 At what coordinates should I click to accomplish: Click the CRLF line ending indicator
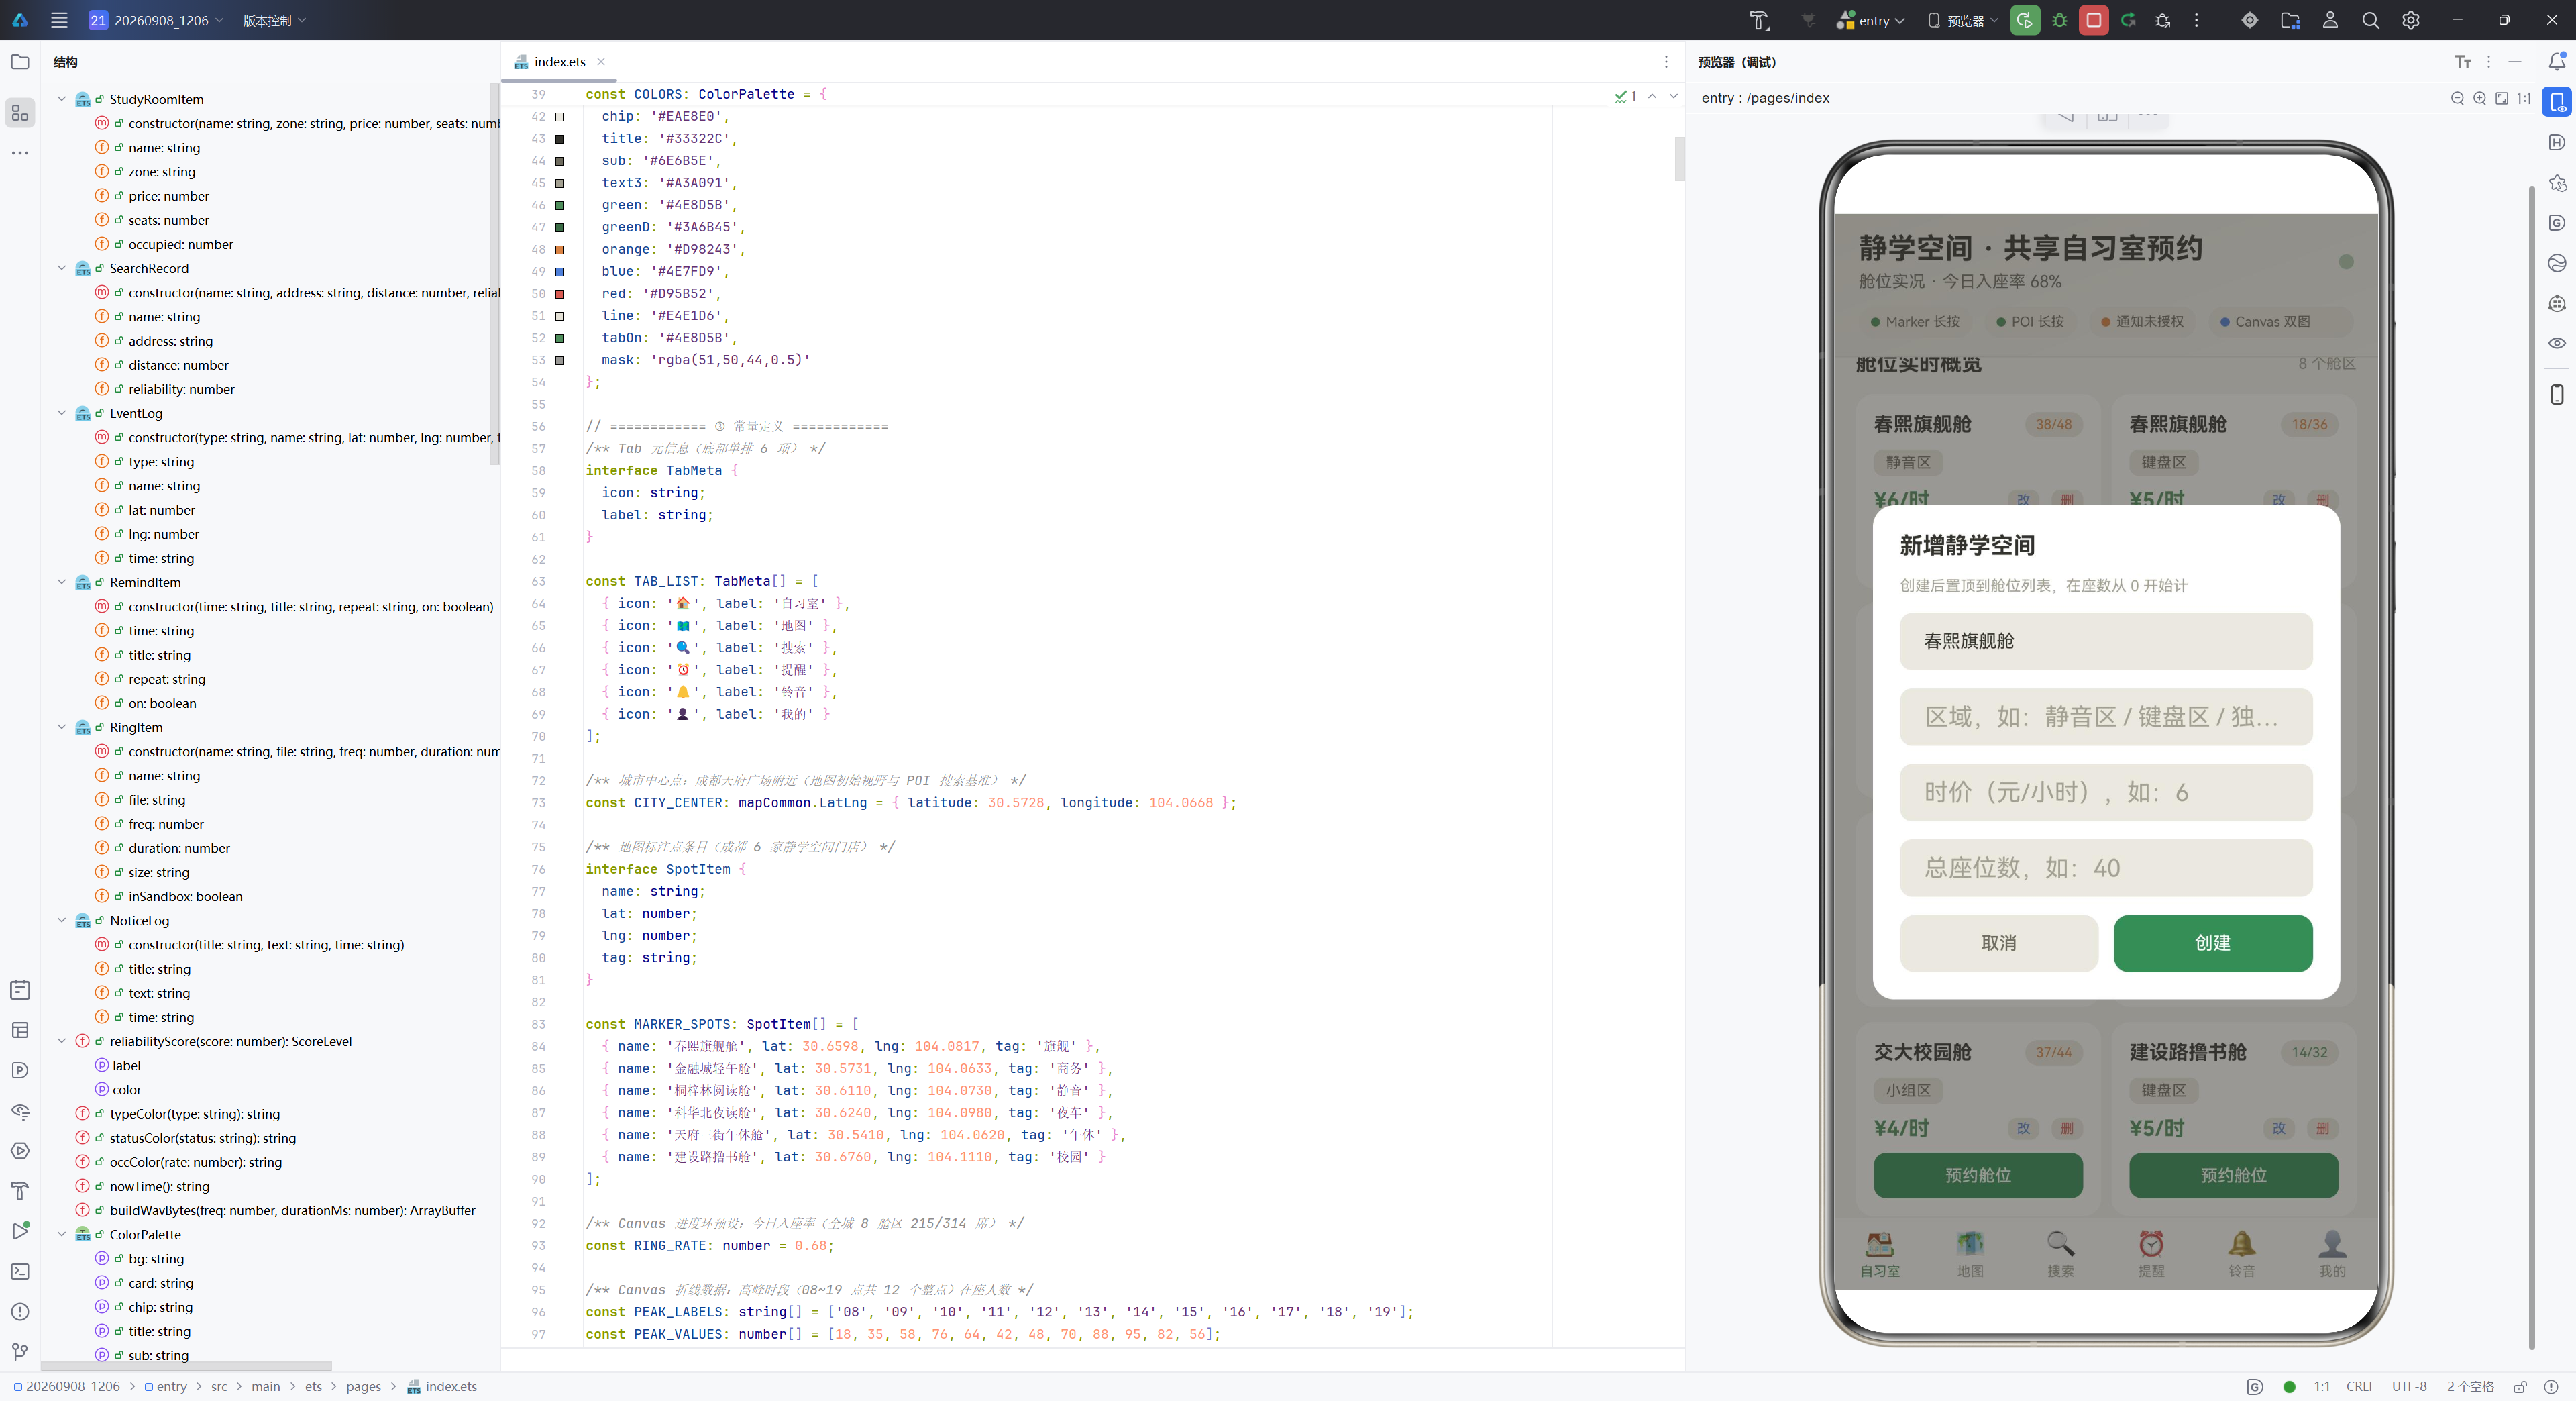tap(2360, 1386)
